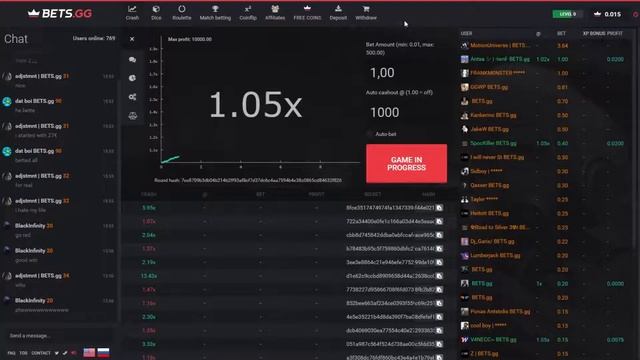
Task: Copy hash of the 13.43x crash row
Action: pyautogui.click(x=439, y=276)
